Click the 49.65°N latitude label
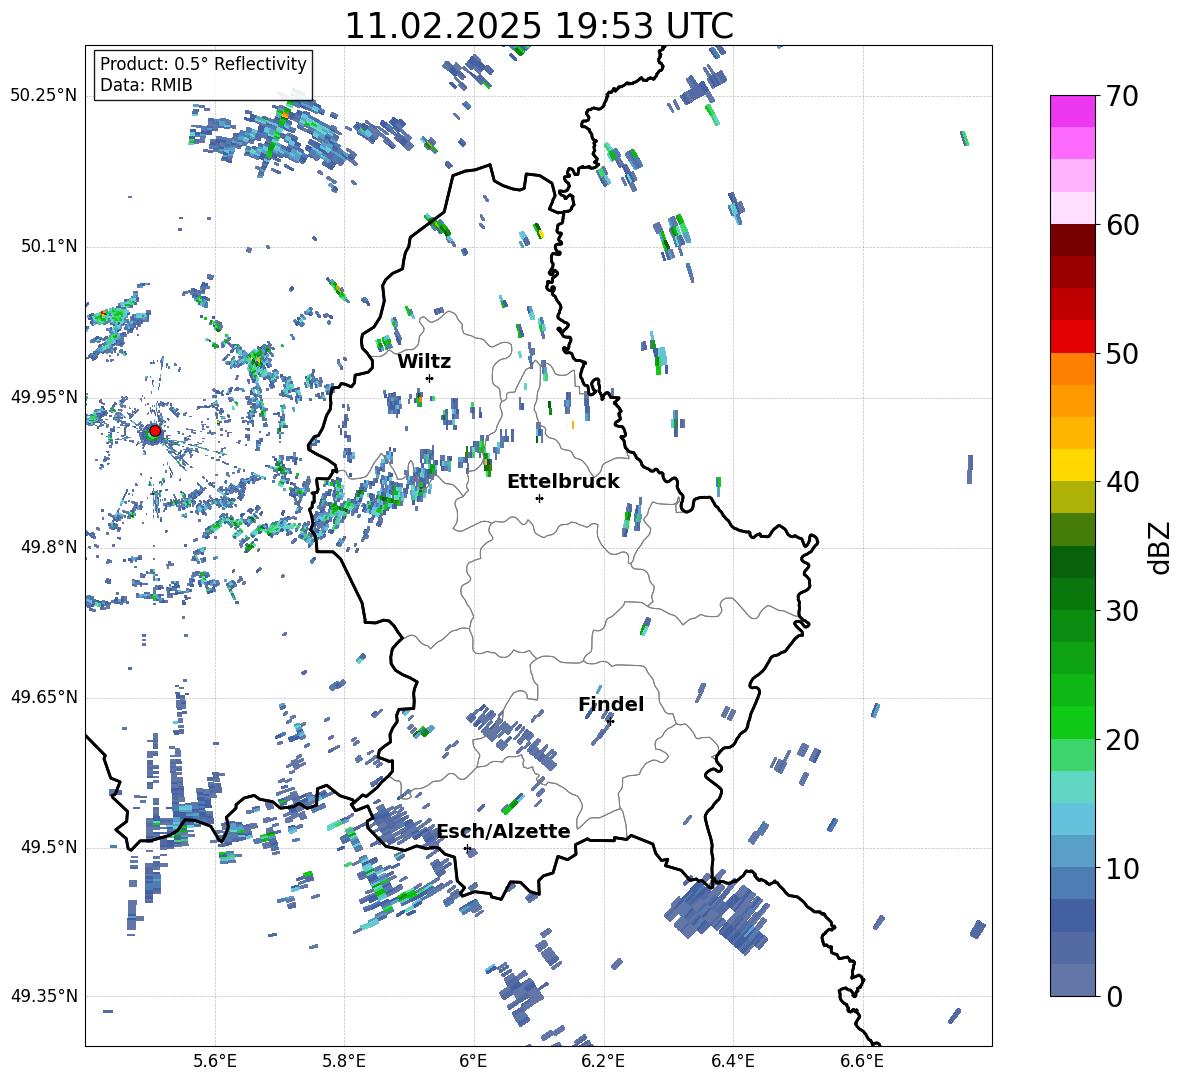 [x=43, y=696]
